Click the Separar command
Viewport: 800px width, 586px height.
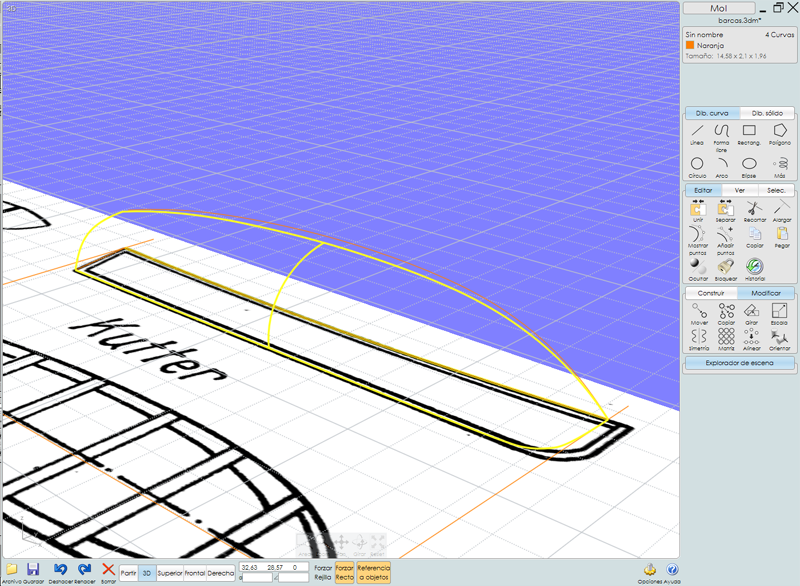coord(725,211)
